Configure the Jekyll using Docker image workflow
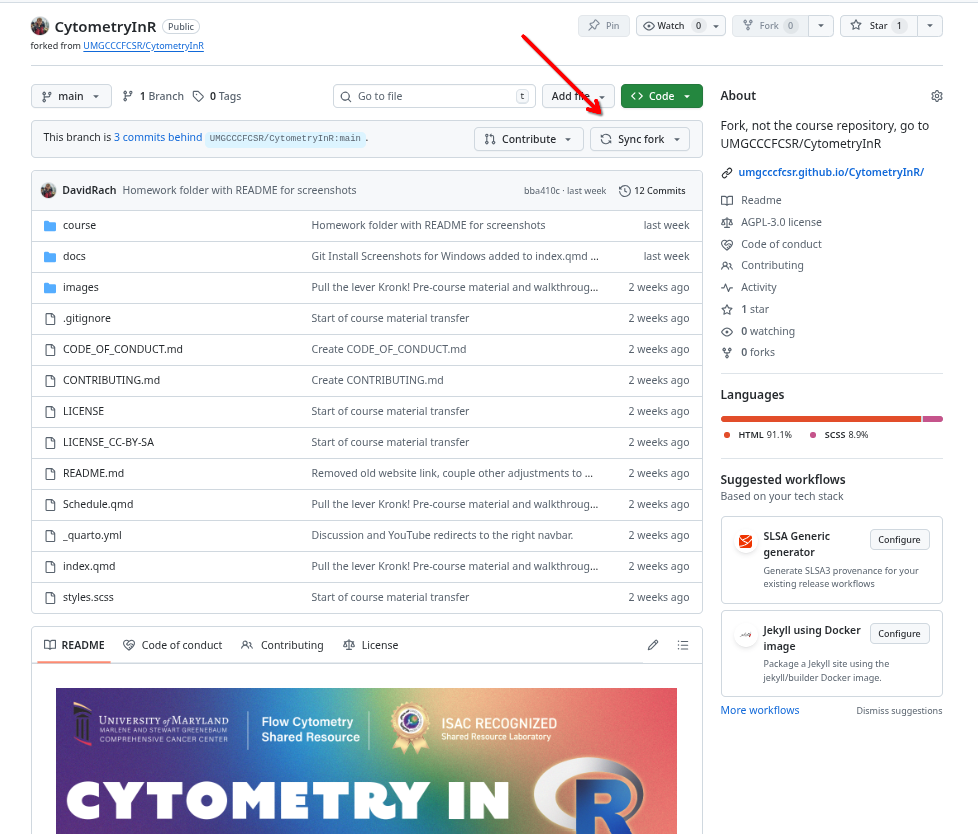Image resolution: width=978 pixels, height=834 pixels. click(x=899, y=633)
